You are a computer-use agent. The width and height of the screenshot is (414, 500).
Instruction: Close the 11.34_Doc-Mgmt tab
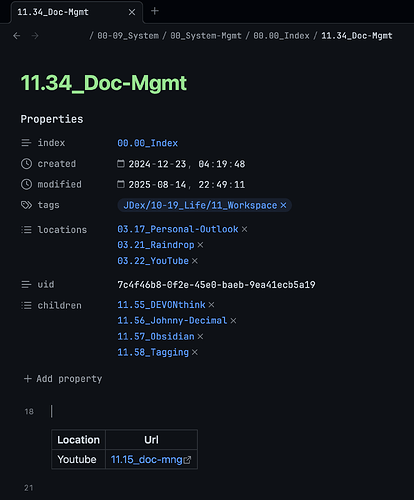(132, 12)
